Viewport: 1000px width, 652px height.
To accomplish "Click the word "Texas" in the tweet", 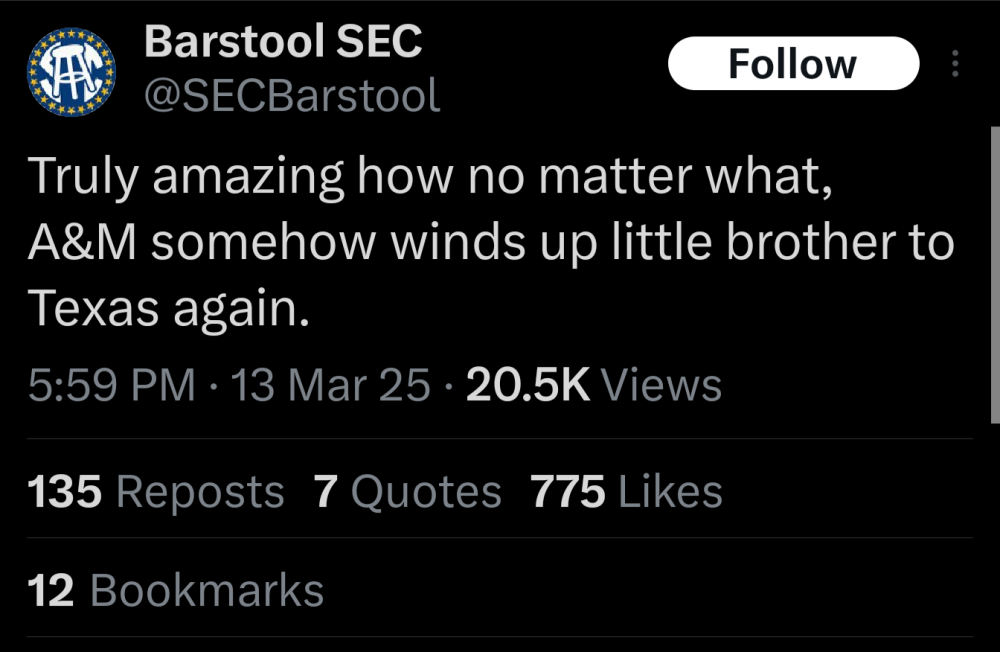I will 94,311.
